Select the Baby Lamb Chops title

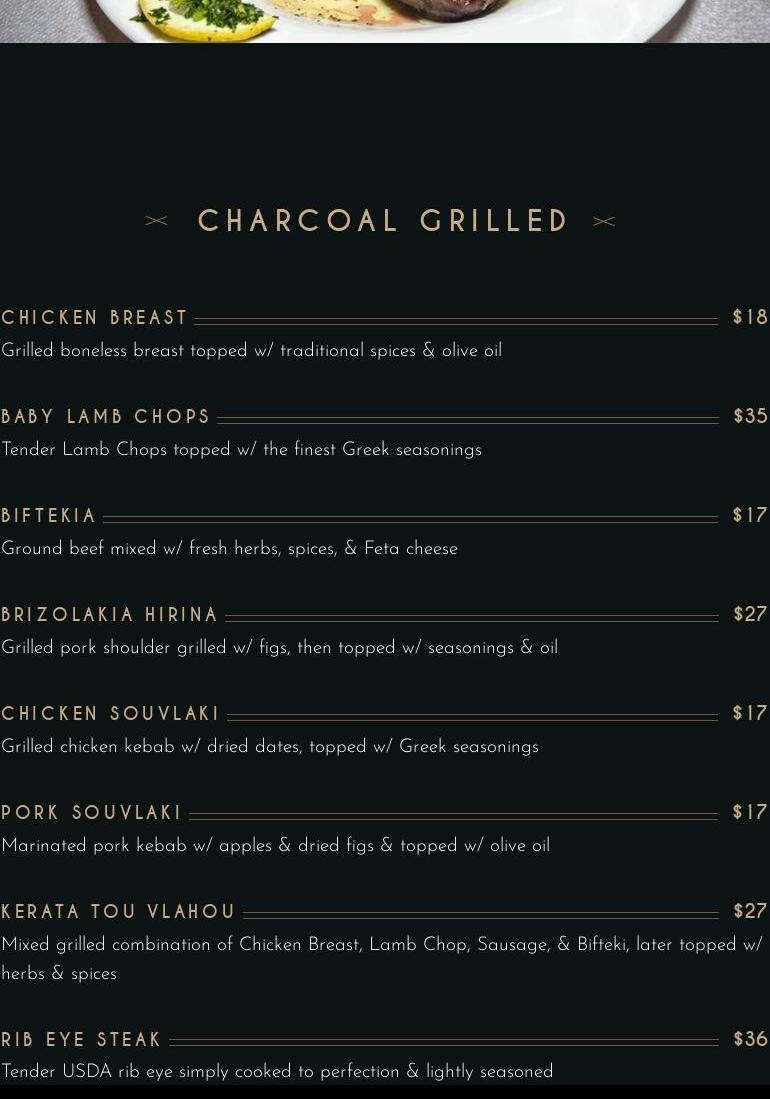[x=106, y=417]
